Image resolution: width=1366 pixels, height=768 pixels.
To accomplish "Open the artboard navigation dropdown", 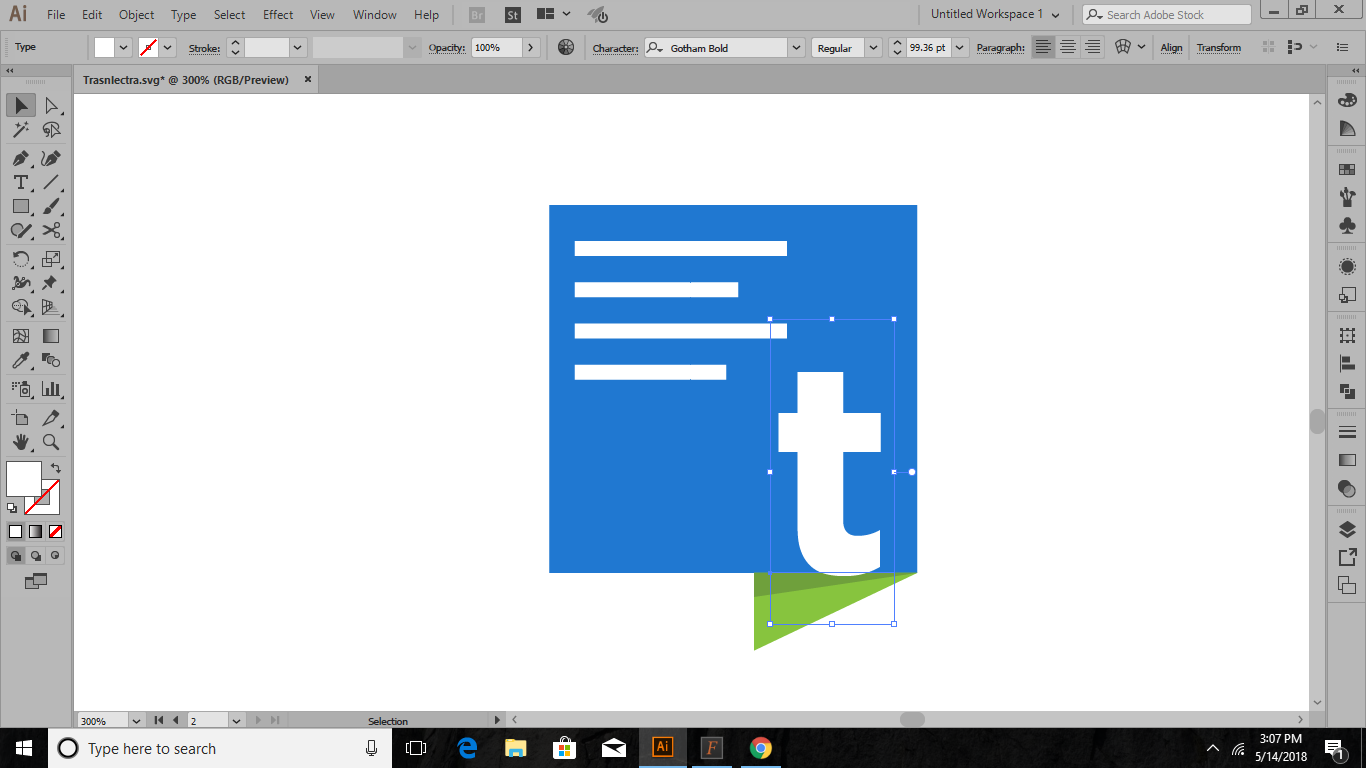I will click(x=237, y=720).
